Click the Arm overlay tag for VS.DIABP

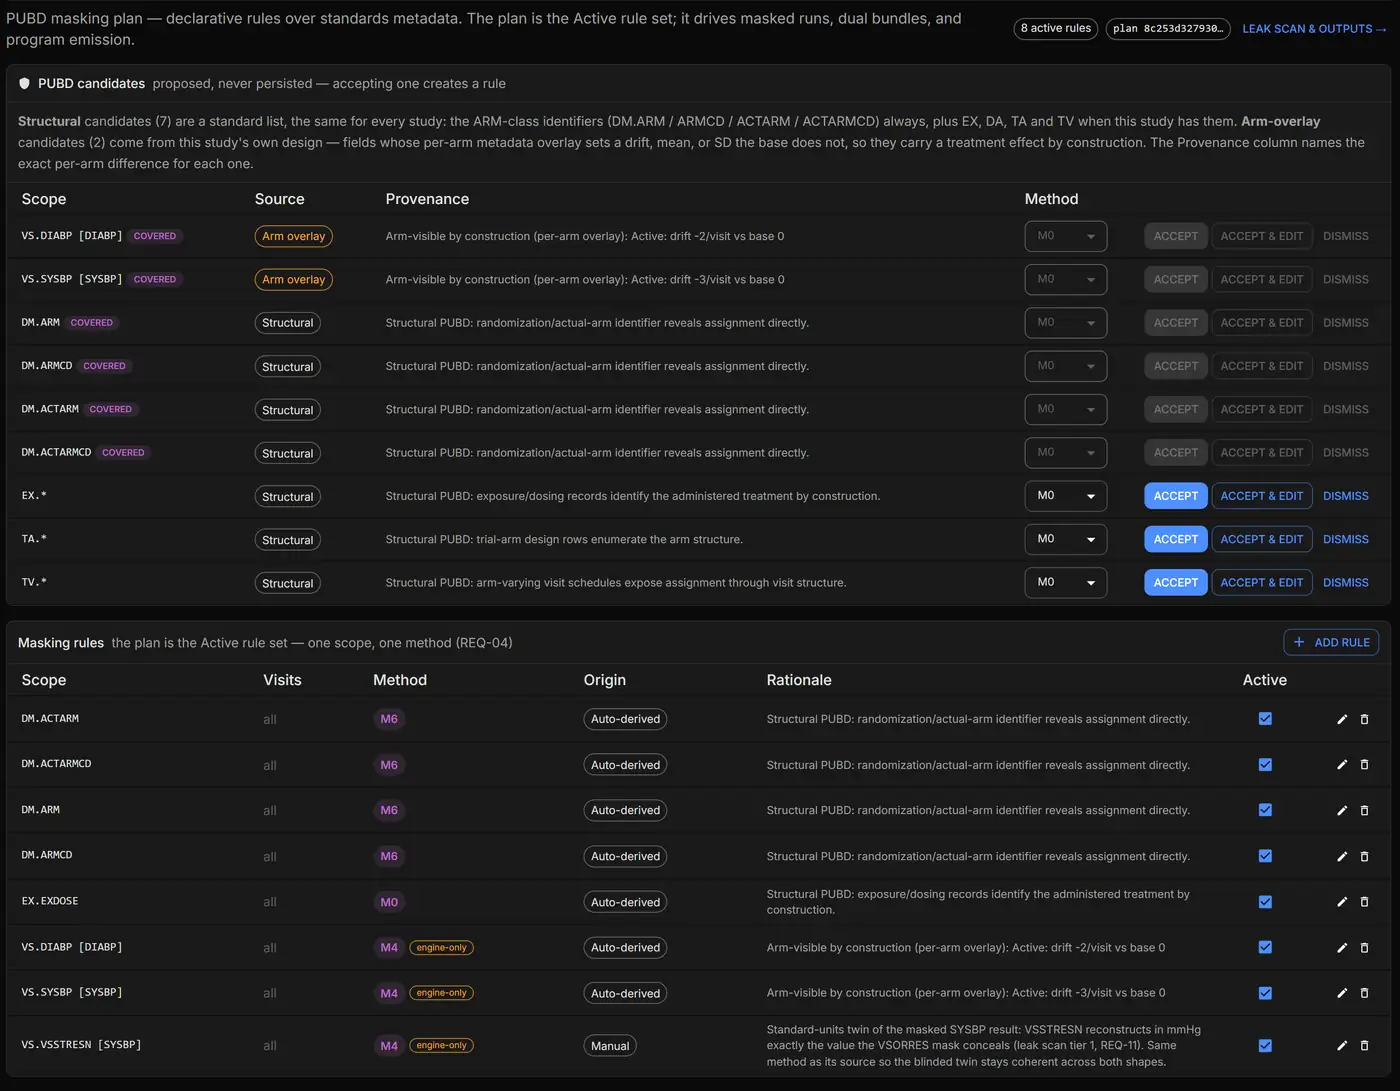(x=294, y=236)
